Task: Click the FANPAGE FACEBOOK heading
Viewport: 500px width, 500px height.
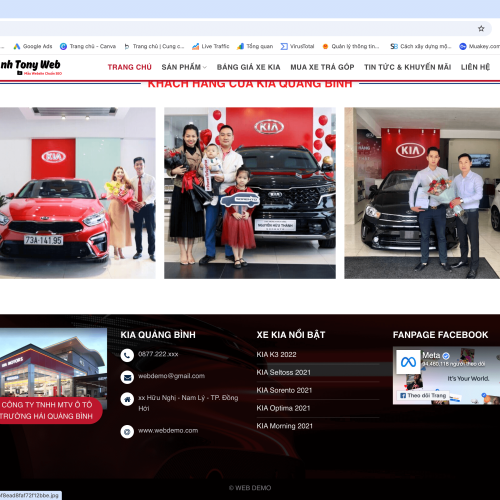Action: pyautogui.click(x=440, y=335)
